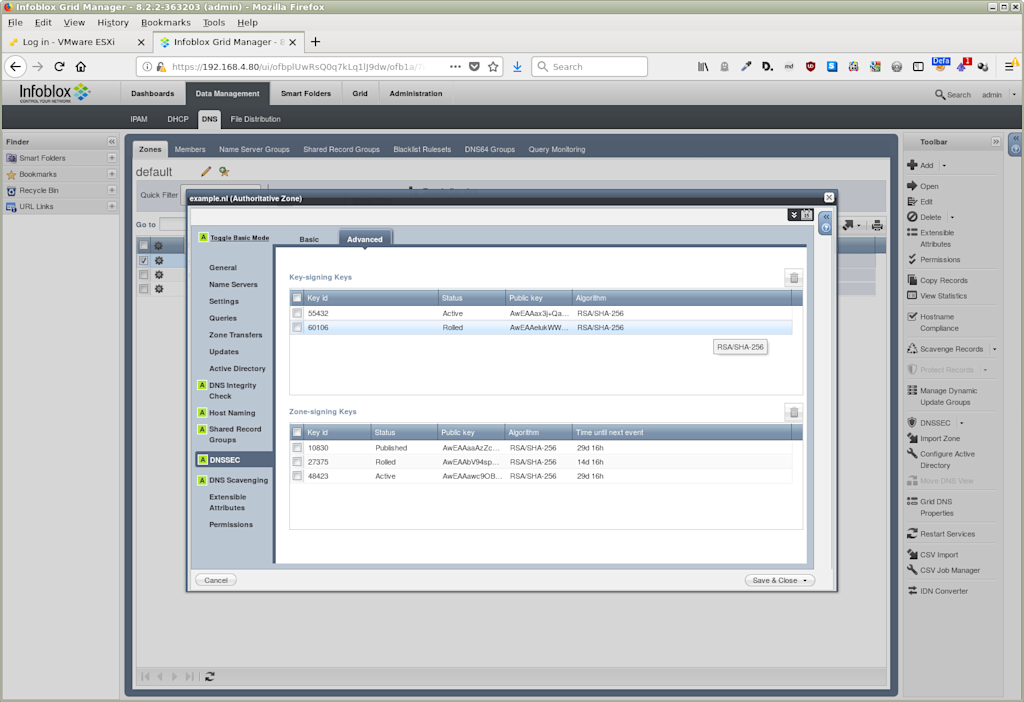Image resolution: width=1024 pixels, height=702 pixels.
Task: Open the Name Server Groups tab
Action: pos(254,150)
